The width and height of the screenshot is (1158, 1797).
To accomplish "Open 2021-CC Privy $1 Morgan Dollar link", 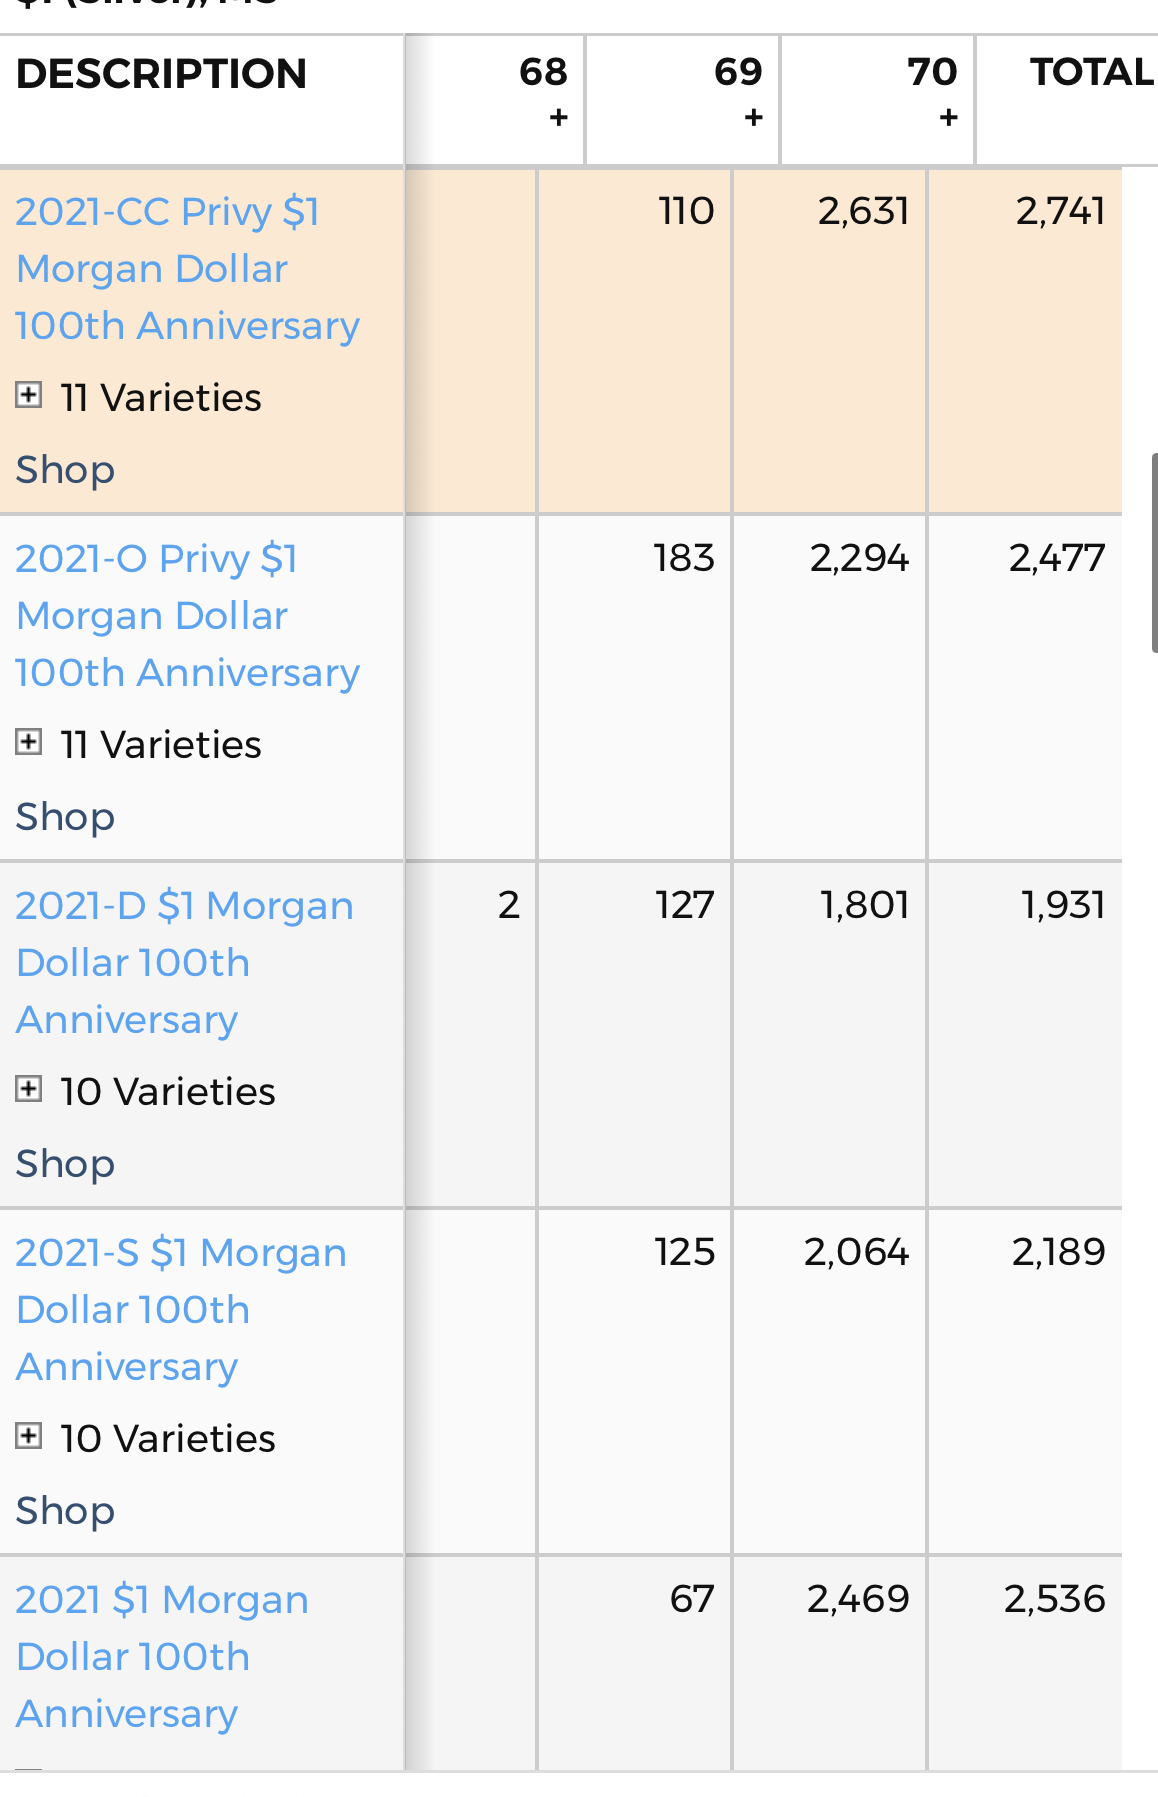I will coord(186,268).
